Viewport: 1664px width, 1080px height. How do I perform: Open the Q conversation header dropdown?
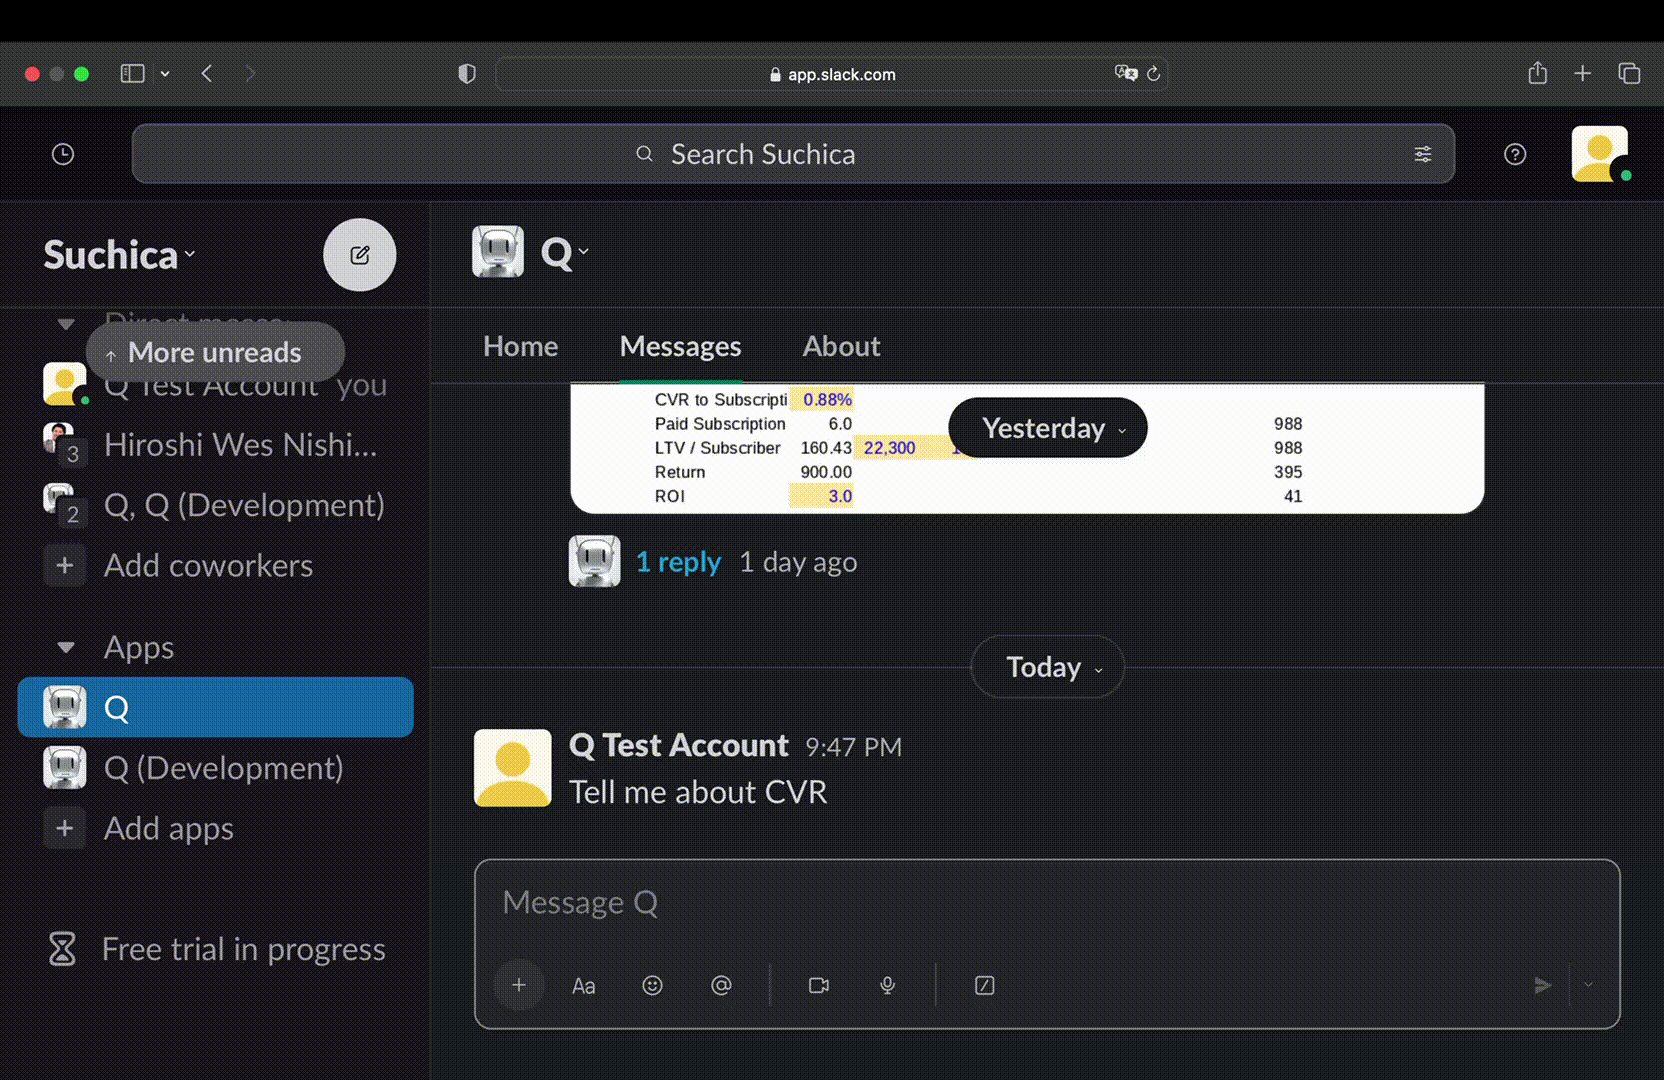563,252
